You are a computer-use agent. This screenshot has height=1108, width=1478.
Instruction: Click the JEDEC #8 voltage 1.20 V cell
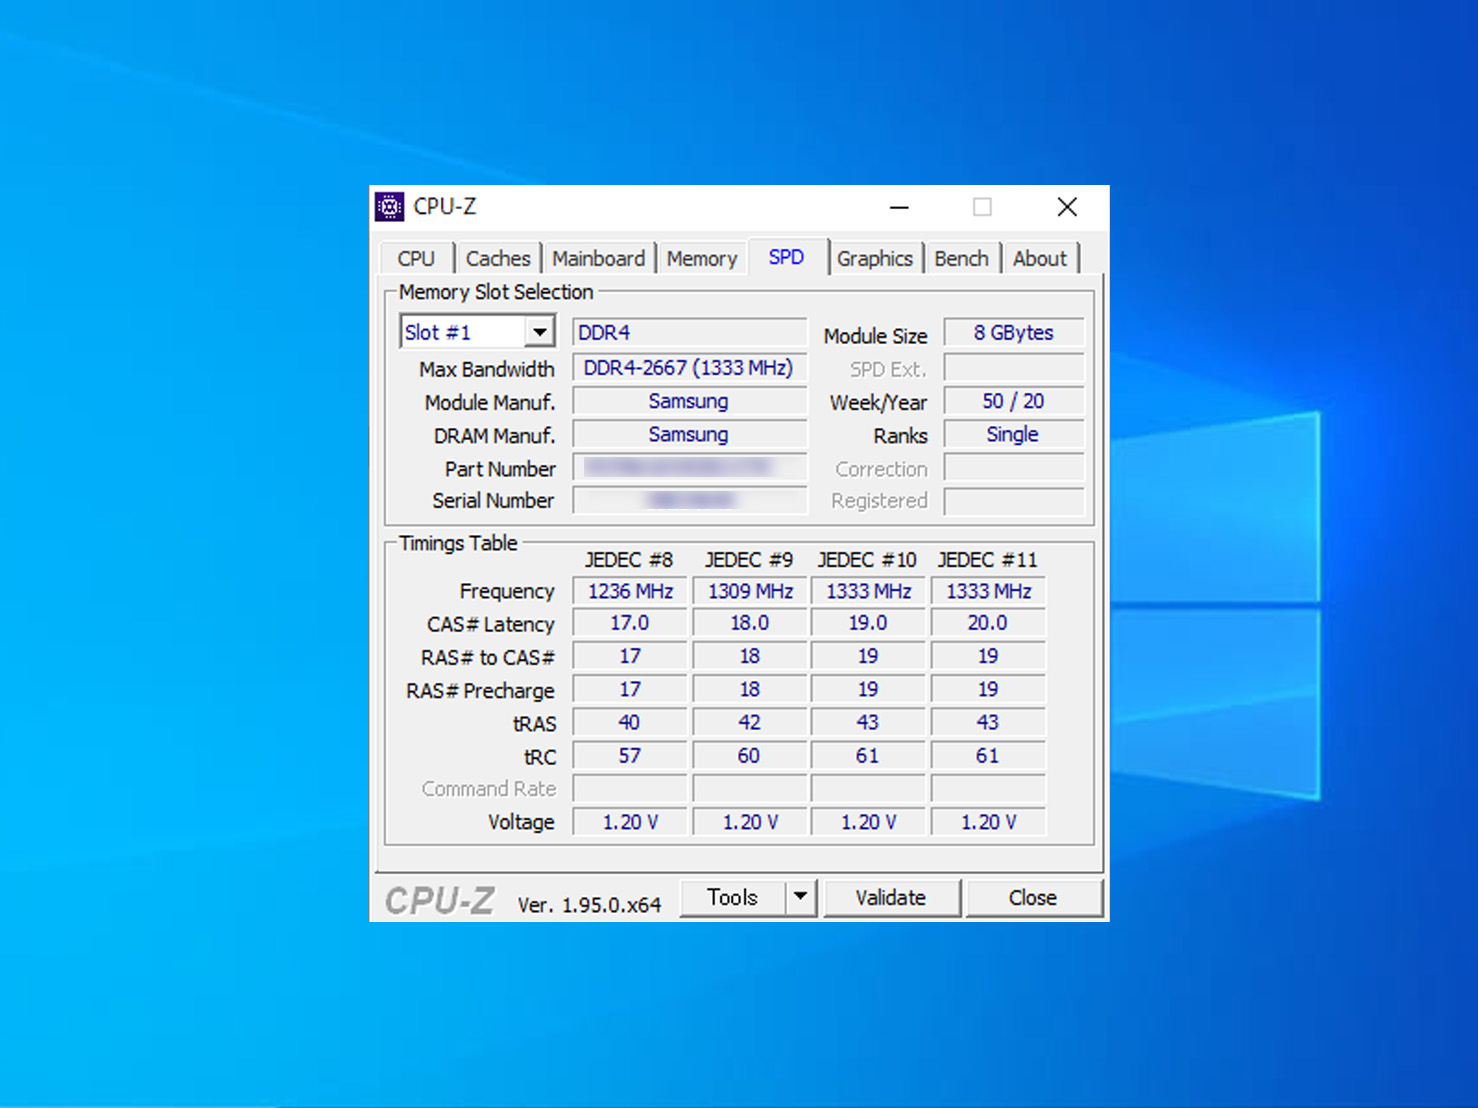[x=630, y=821]
